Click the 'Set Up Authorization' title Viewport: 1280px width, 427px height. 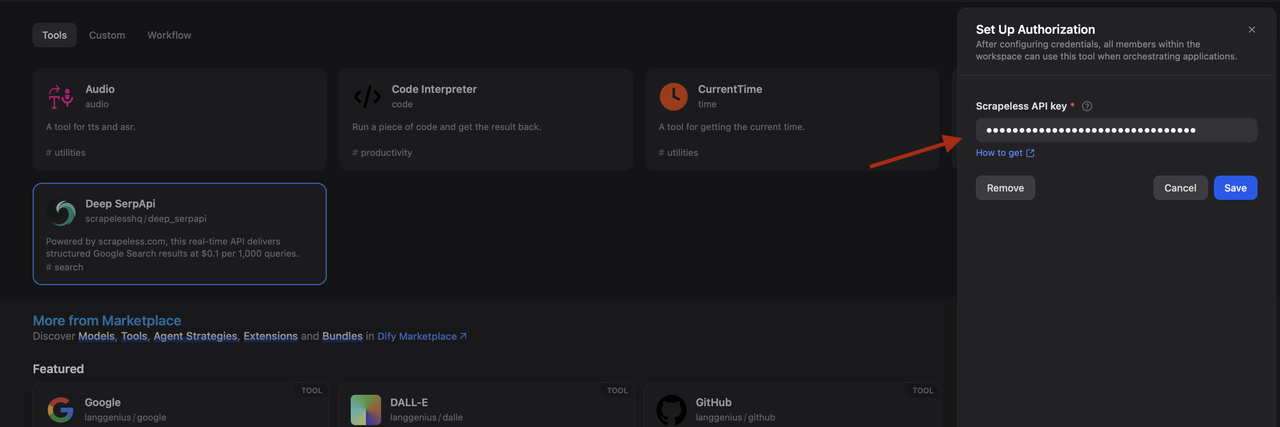coord(1035,30)
